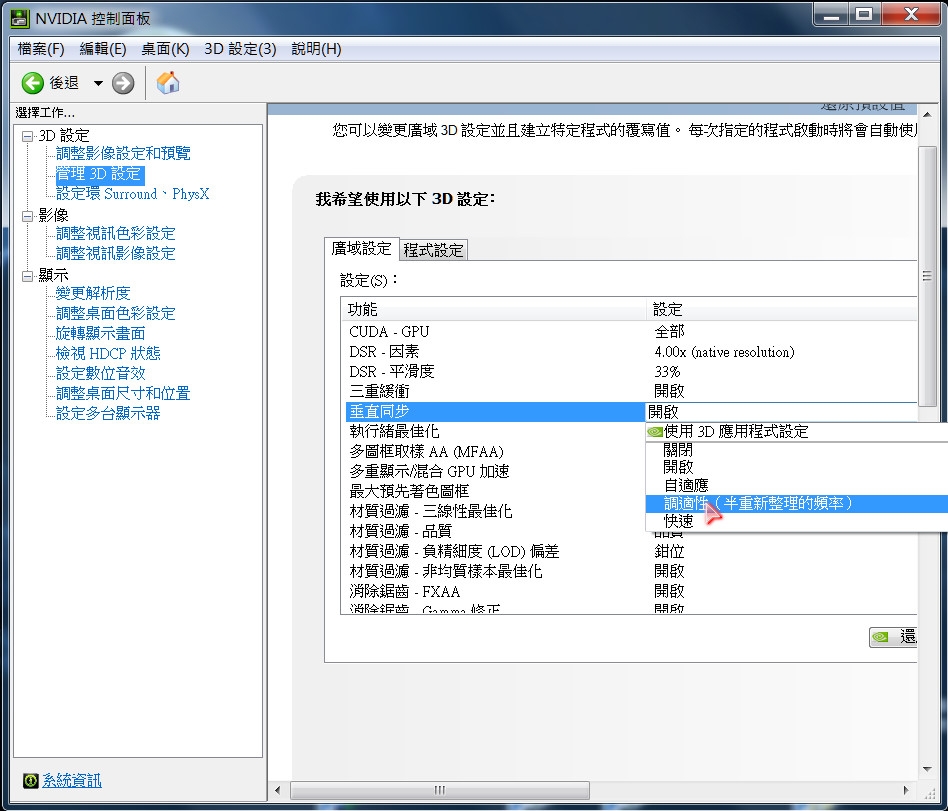
Task: Click vertical scrollbar up arrow
Action: pyautogui.click(x=927, y=114)
